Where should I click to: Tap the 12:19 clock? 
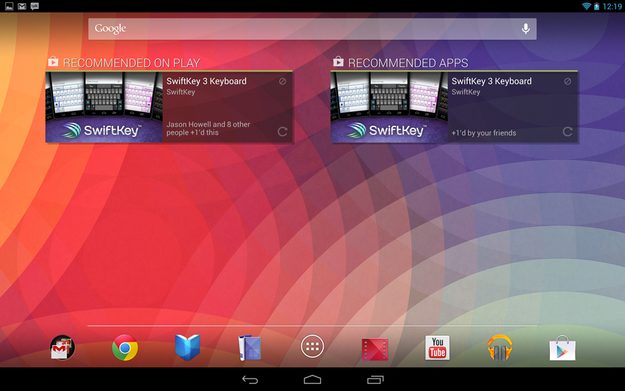point(612,6)
